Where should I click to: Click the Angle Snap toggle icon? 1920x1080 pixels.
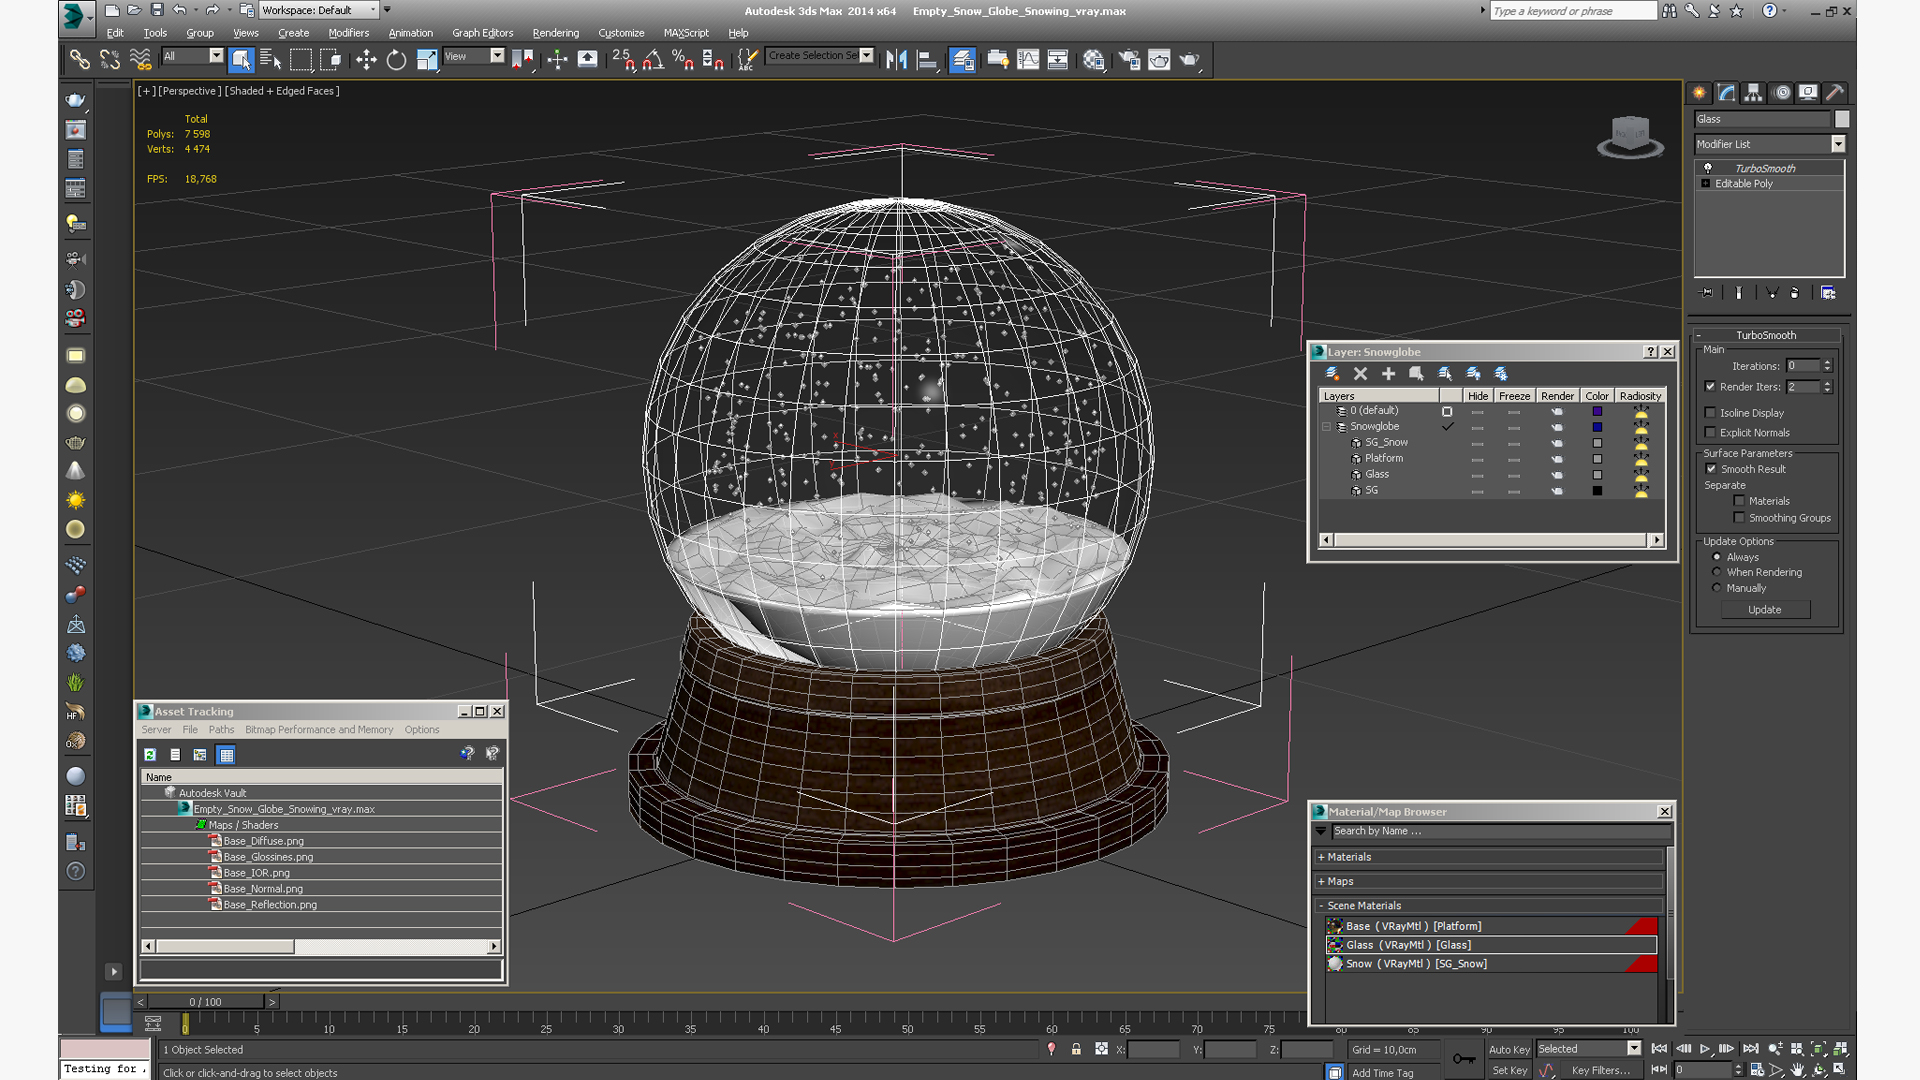652,60
